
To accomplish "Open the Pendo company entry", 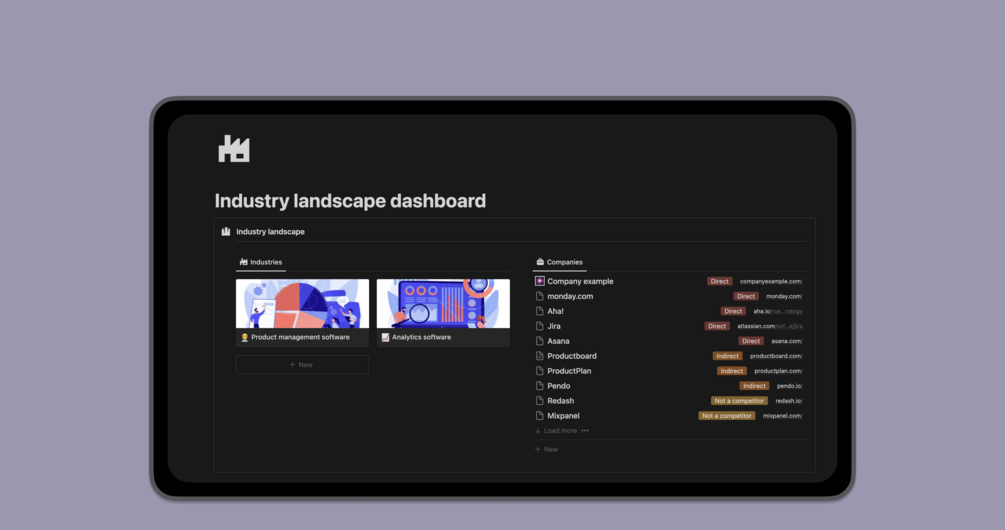I will pos(558,386).
